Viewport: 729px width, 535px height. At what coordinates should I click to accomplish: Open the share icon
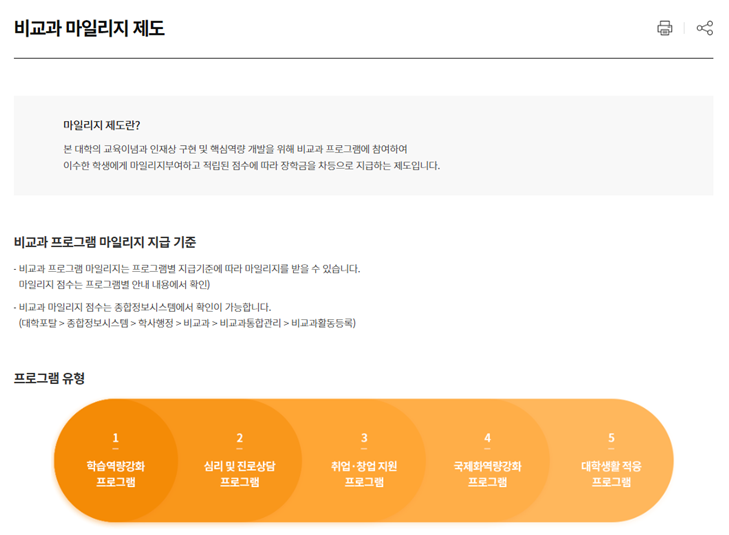pos(705,28)
